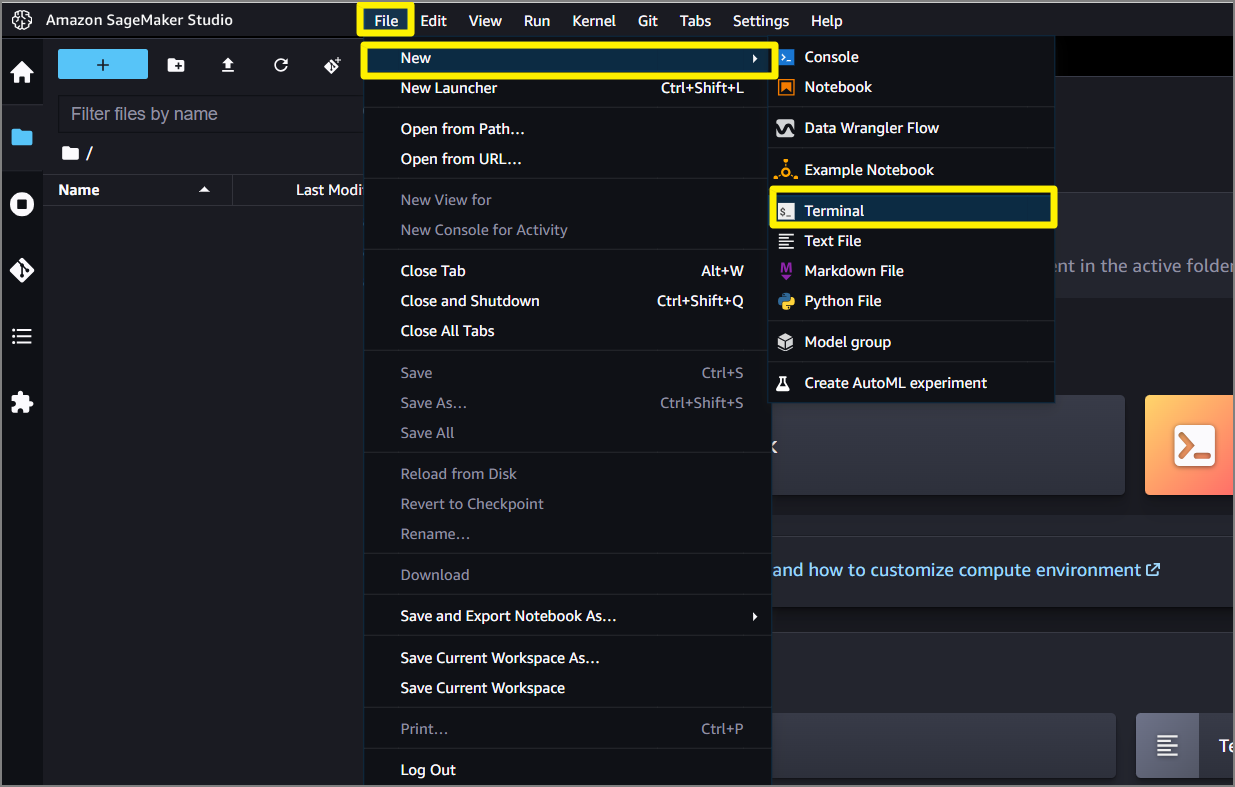Image resolution: width=1235 pixels, height=787 pixels.
Task: Select Close Tab menu entry
Action: pos(567,271)
